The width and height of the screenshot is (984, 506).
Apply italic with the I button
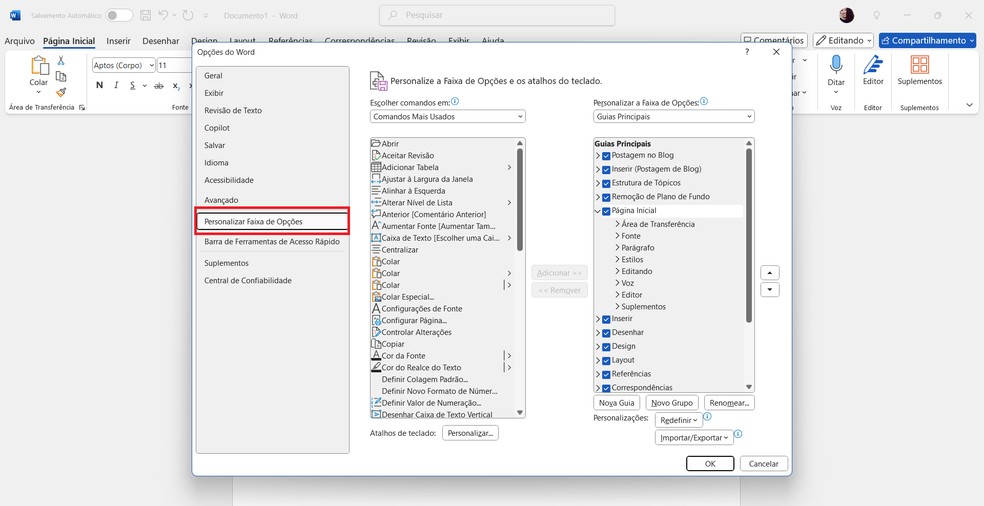116,85
